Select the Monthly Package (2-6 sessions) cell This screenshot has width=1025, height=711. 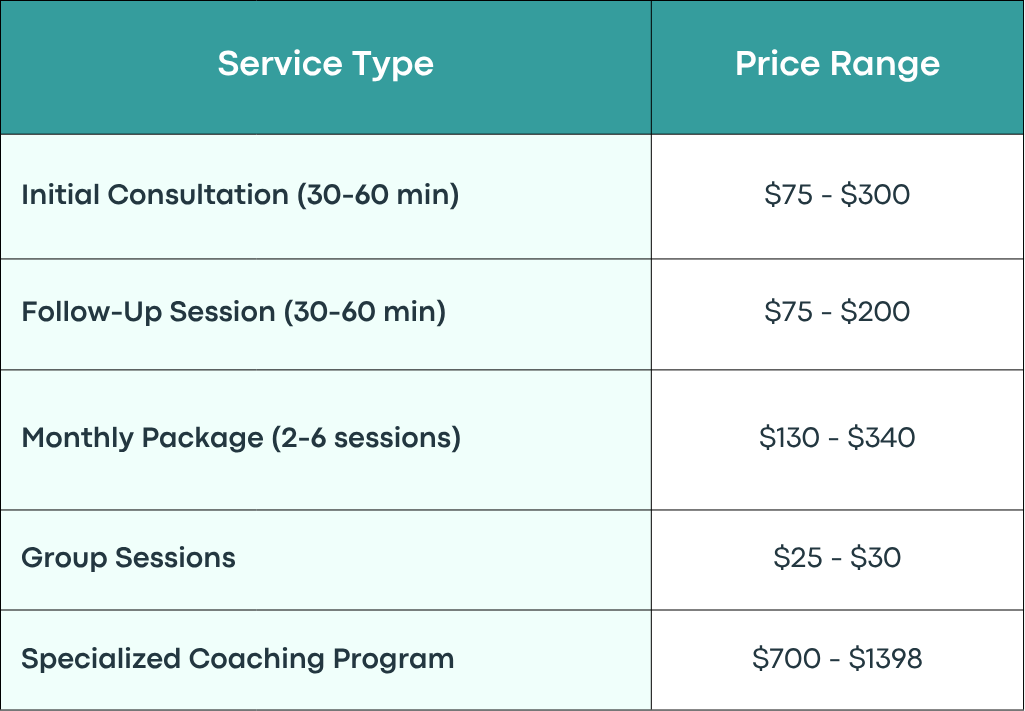click(x=326, y=440)
